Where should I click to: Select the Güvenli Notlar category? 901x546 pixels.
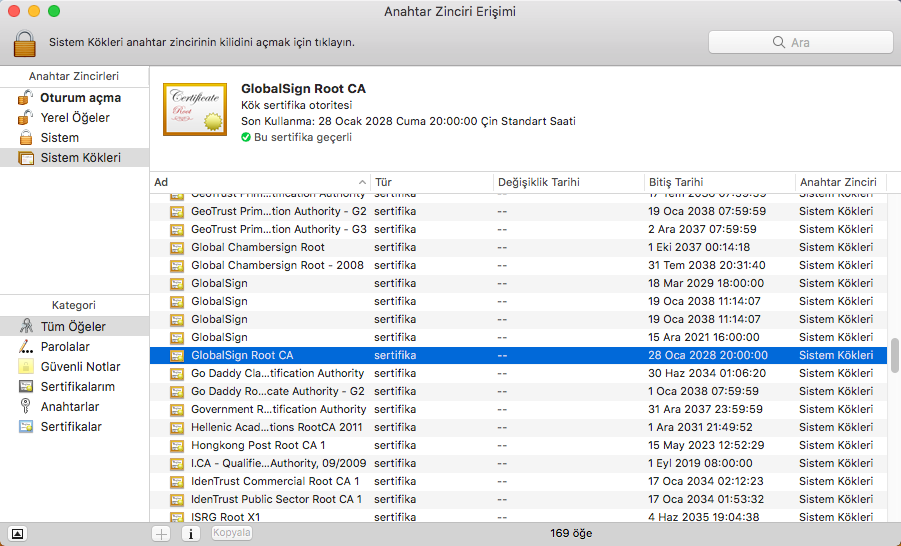coord(80,367)
